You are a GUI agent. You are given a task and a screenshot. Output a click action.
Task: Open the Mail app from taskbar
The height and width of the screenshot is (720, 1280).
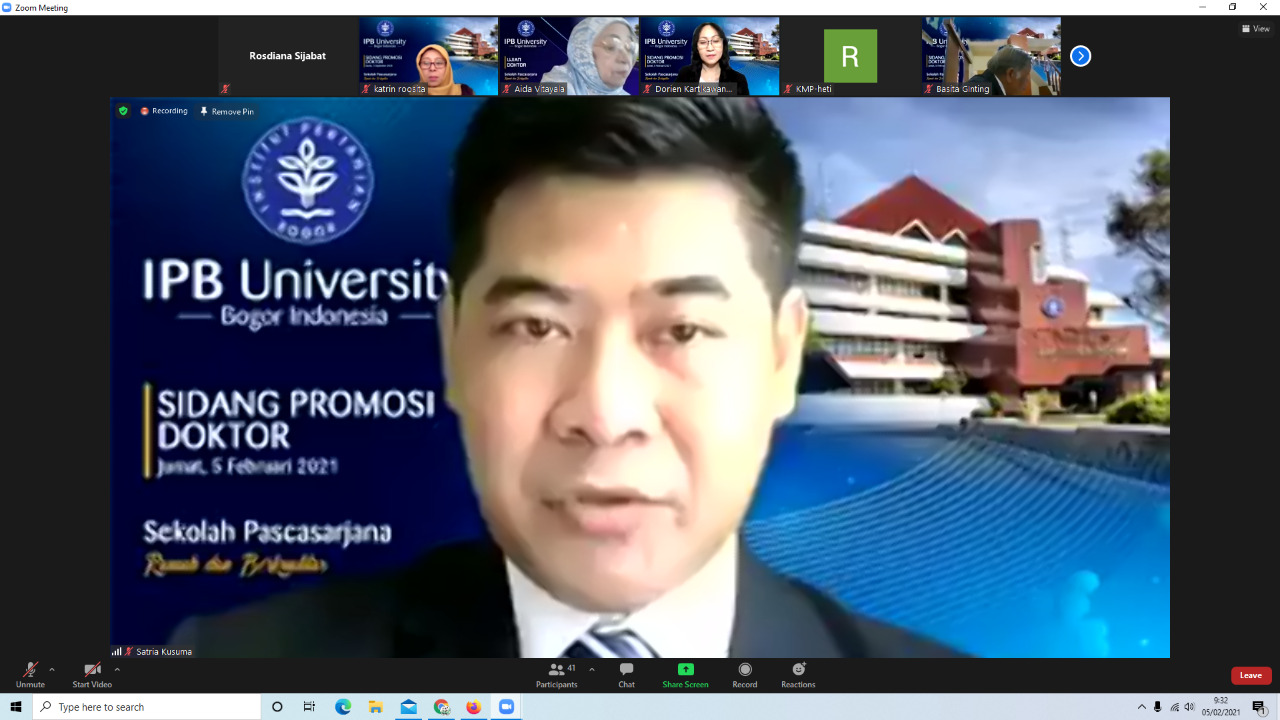[408, 707]
